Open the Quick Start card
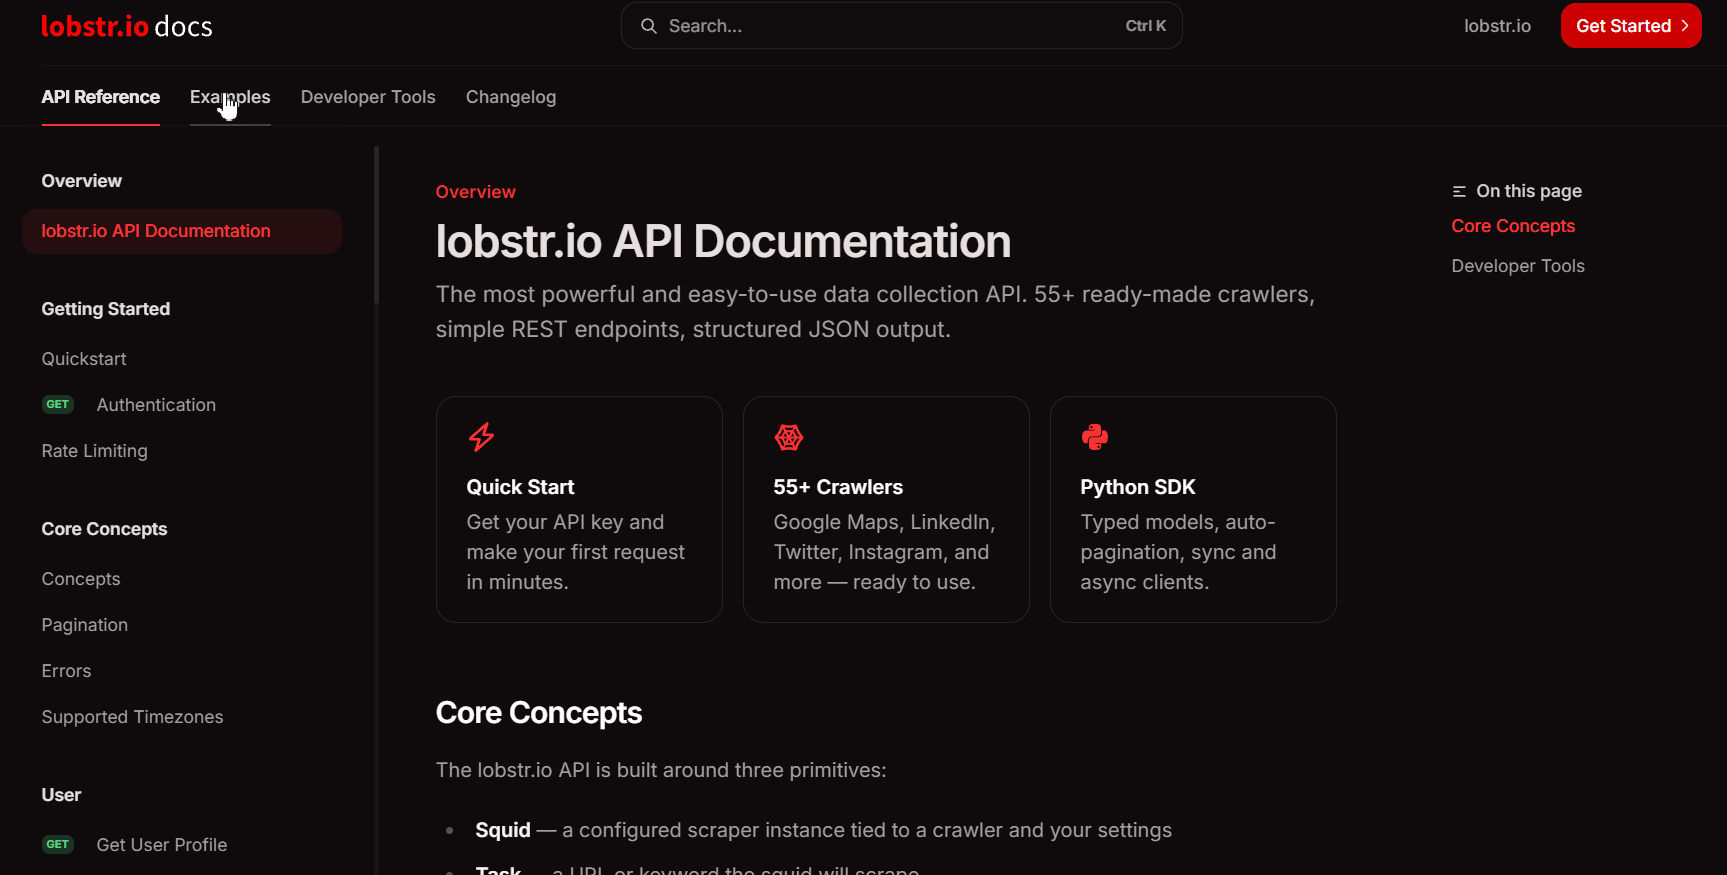Viewport: 1727px width, 875px height. pyautogui.click(x=579, y=510)
